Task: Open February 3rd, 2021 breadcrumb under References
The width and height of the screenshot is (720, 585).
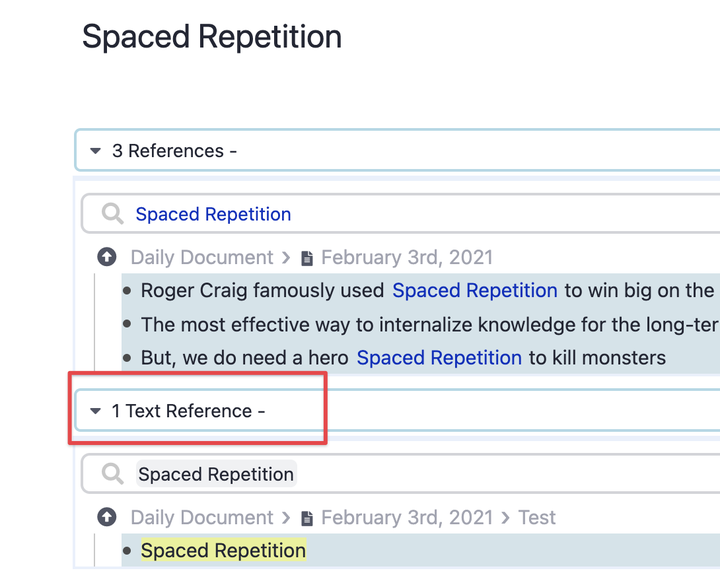Action: click(x=406, y=258)
